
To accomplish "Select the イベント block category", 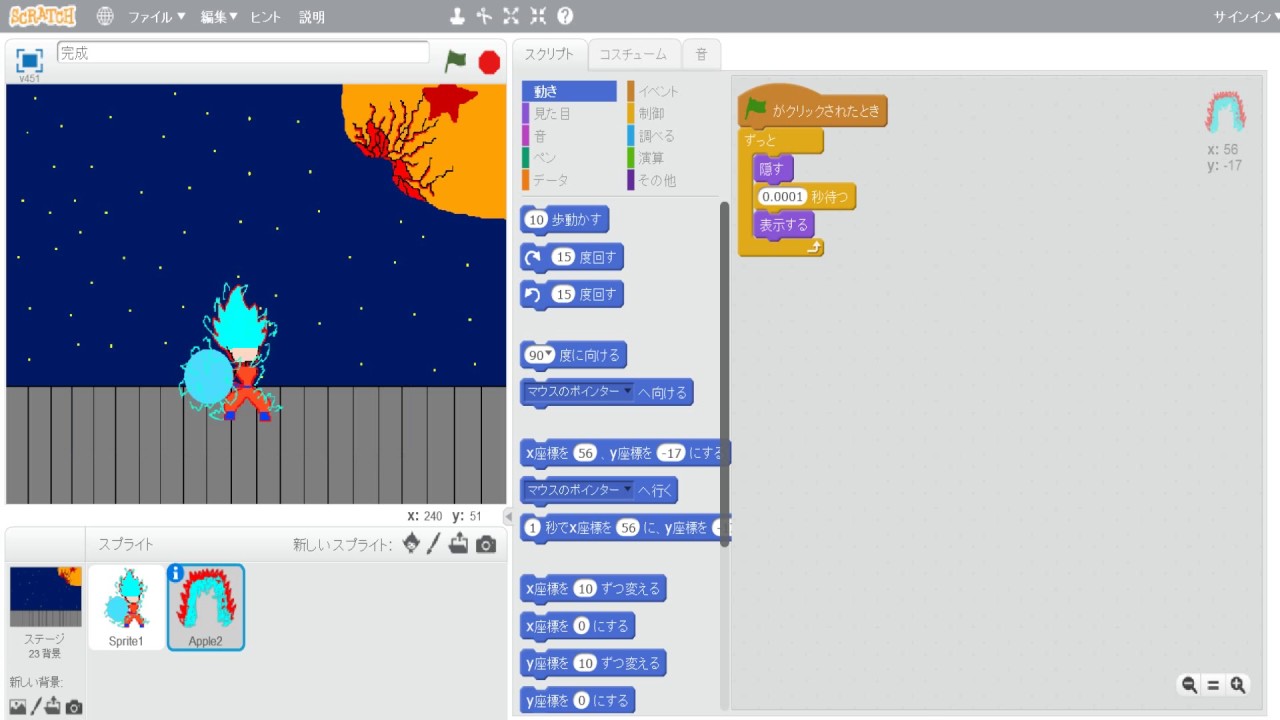I will point(673,91).
